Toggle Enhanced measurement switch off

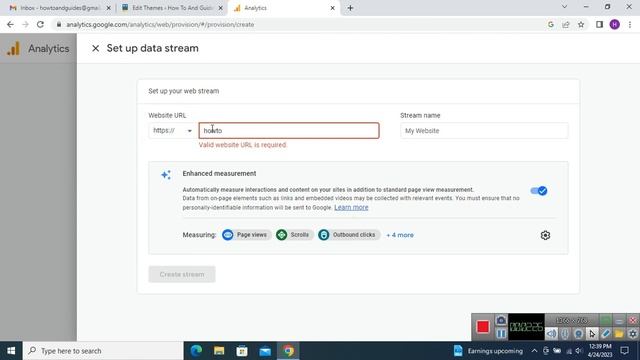[539, 191]
